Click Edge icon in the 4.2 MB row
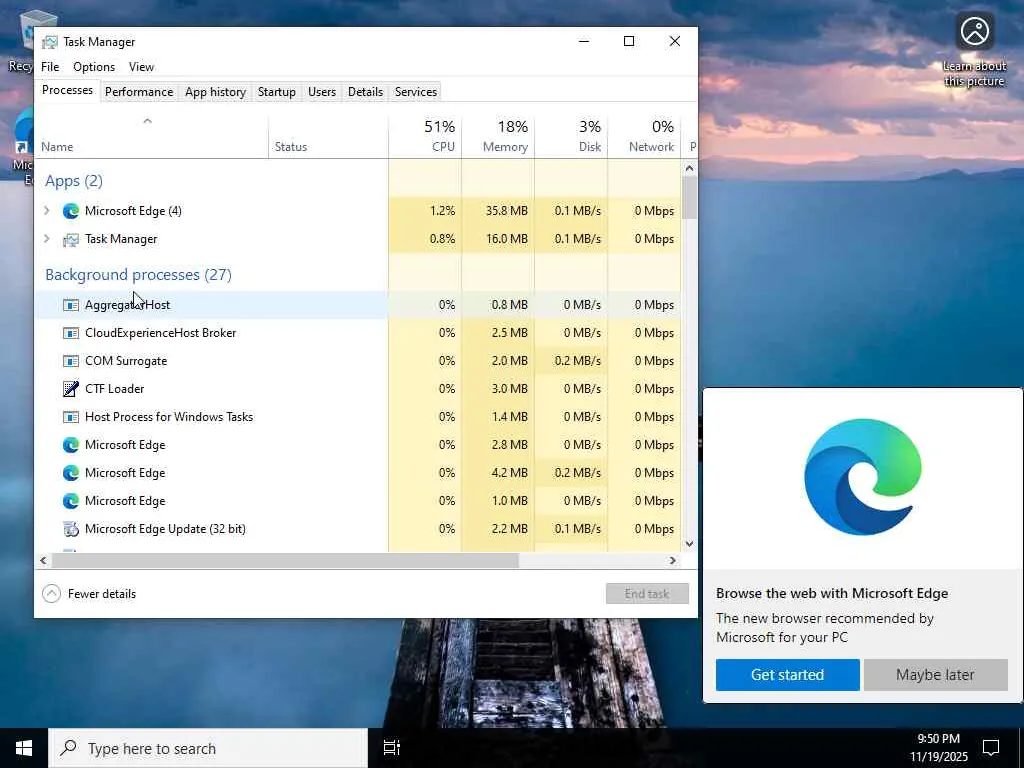Image resolution: width=1024 pixels, height=768 pixels. pos(71,473)
